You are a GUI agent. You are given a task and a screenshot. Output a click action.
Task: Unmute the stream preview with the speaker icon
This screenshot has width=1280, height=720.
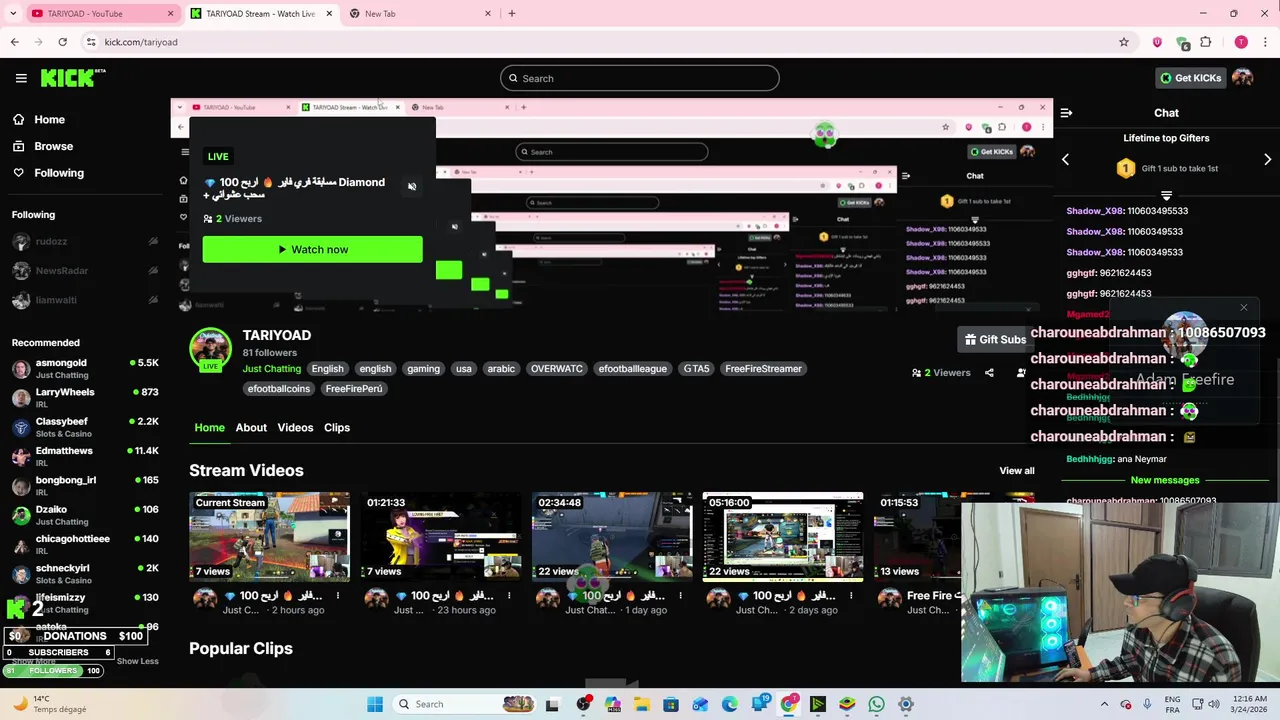point(412,187)
